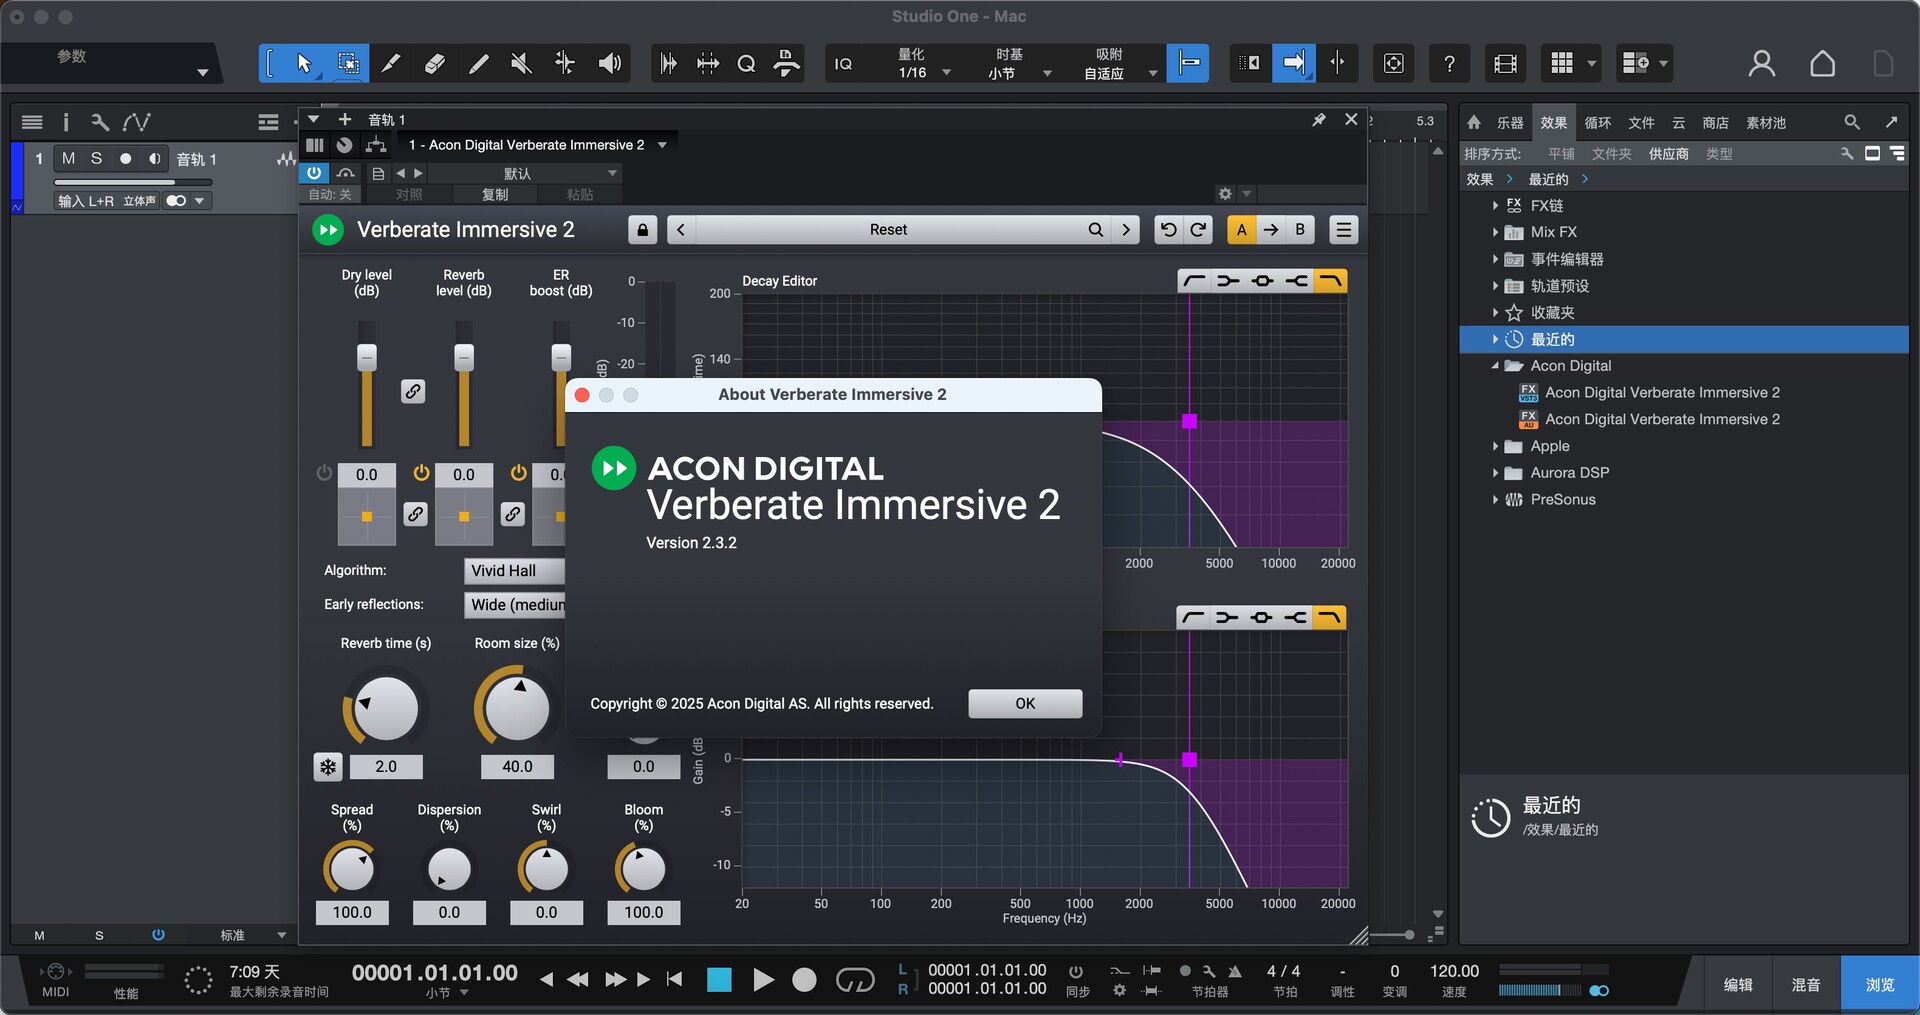Viewport: 1920px width, 1015px height.
Task: Adjust Reverb level fader
Action: coord(464,357)
